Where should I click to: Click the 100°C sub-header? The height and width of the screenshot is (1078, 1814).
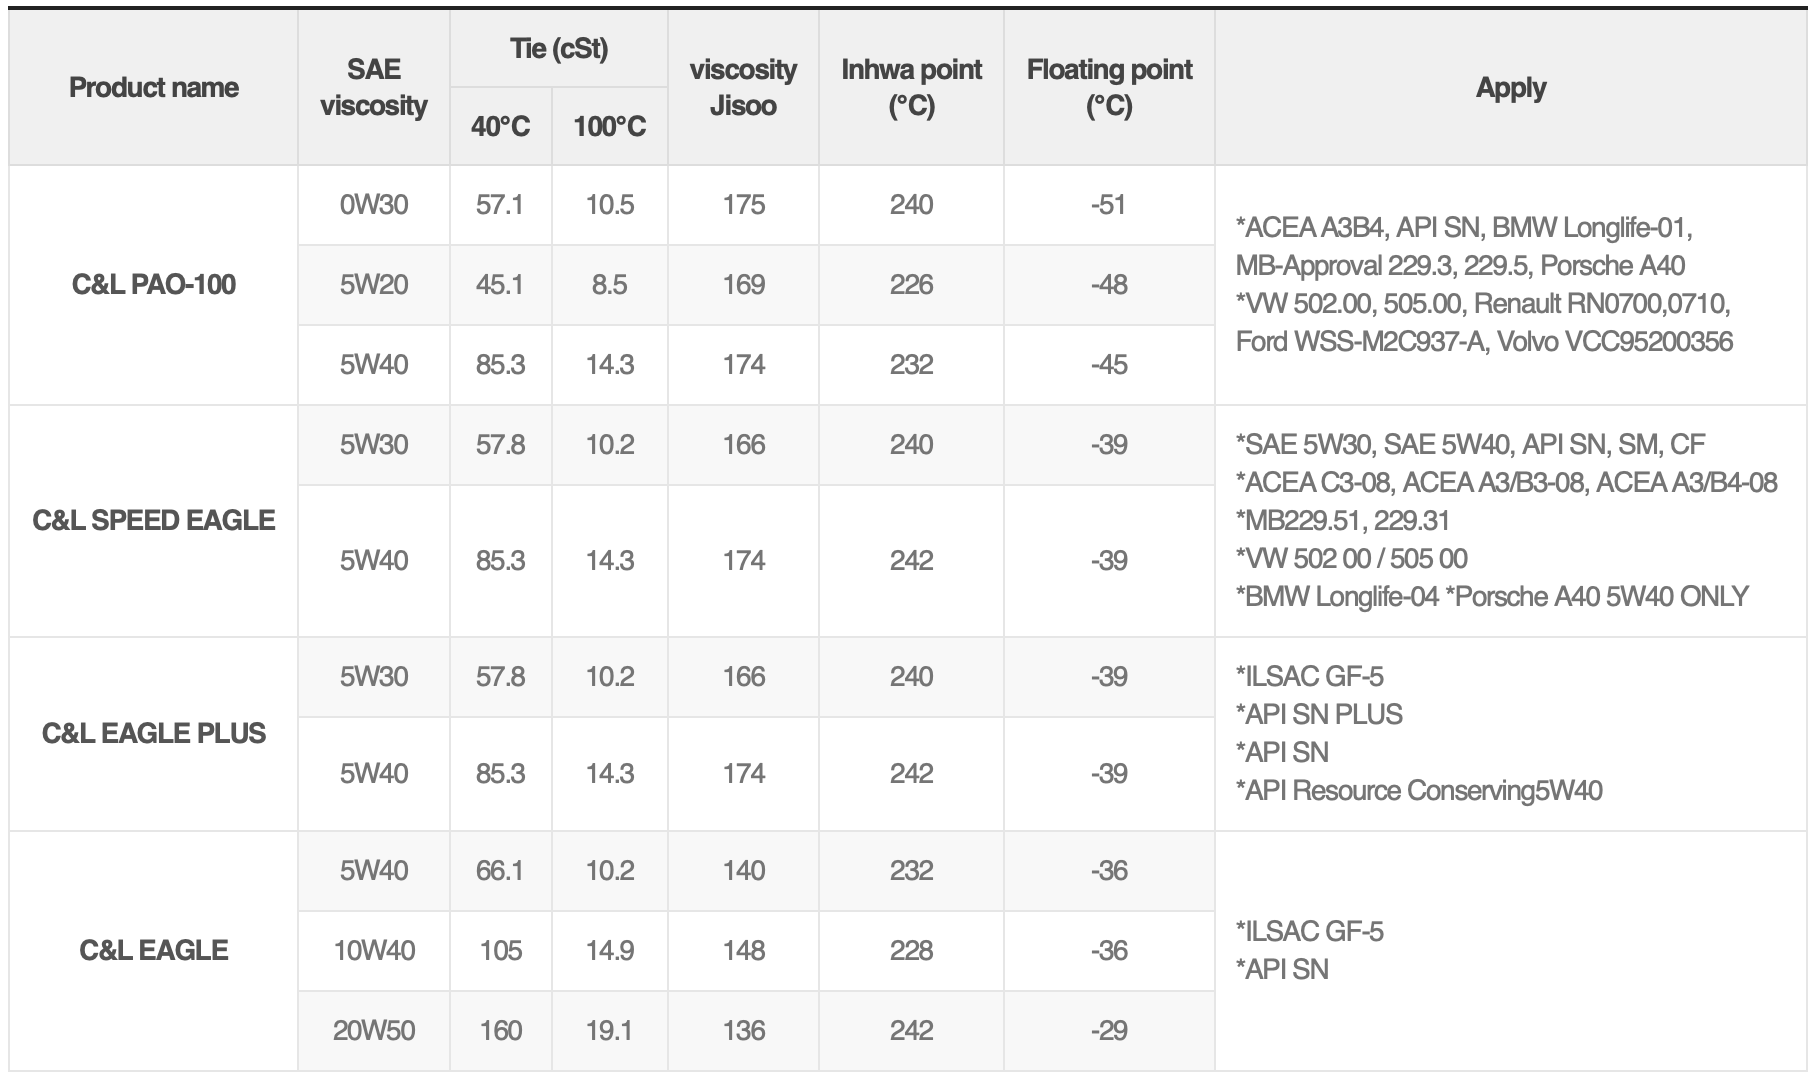(x=610, y=126)
